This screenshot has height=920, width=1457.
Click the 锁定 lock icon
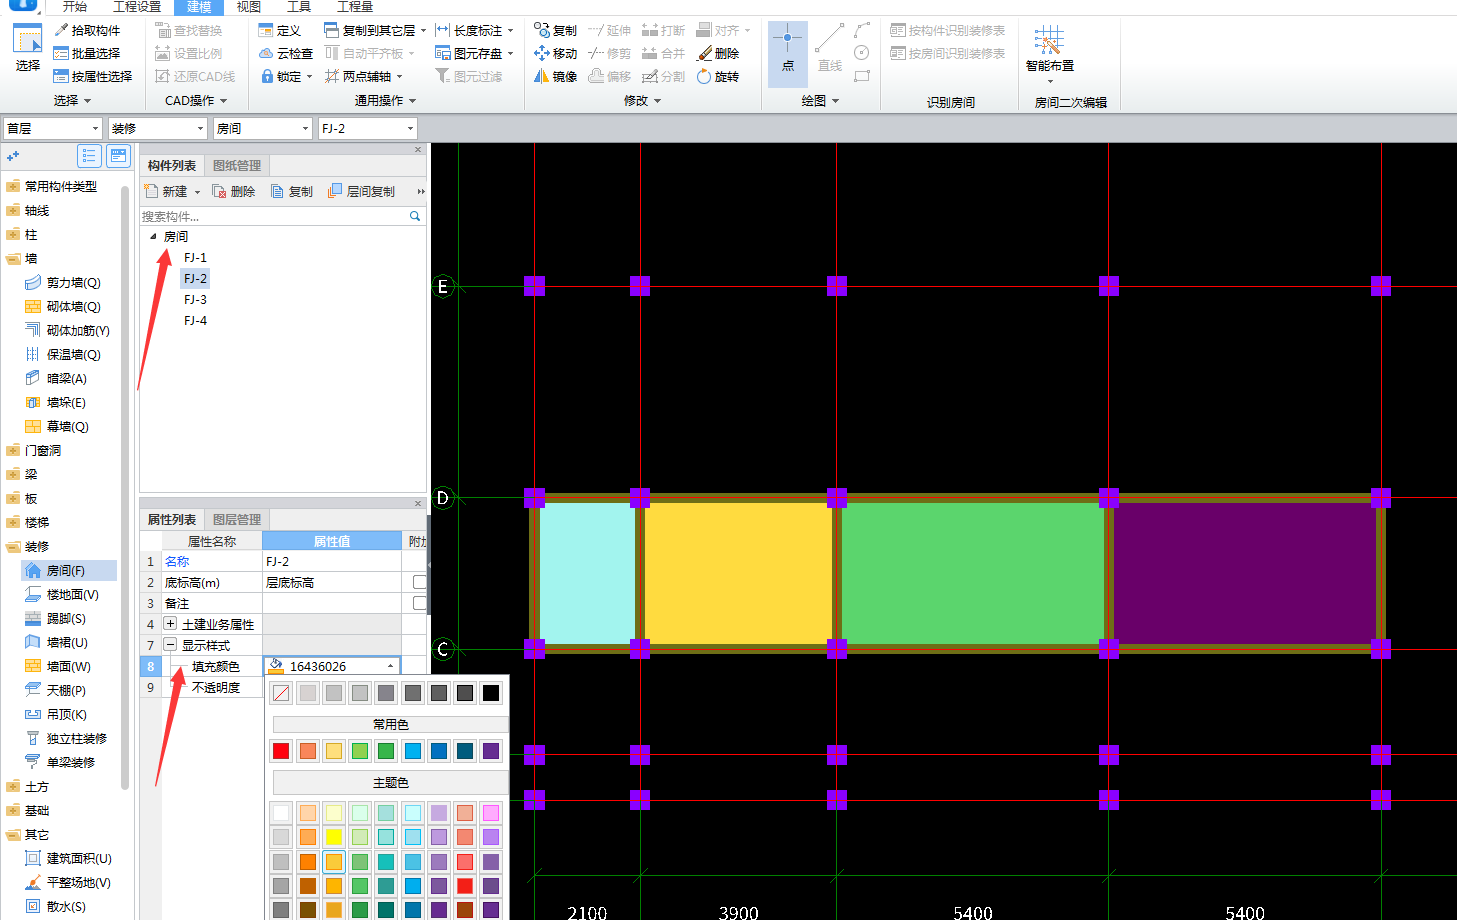pyautogui.click(x=267, y=76)
